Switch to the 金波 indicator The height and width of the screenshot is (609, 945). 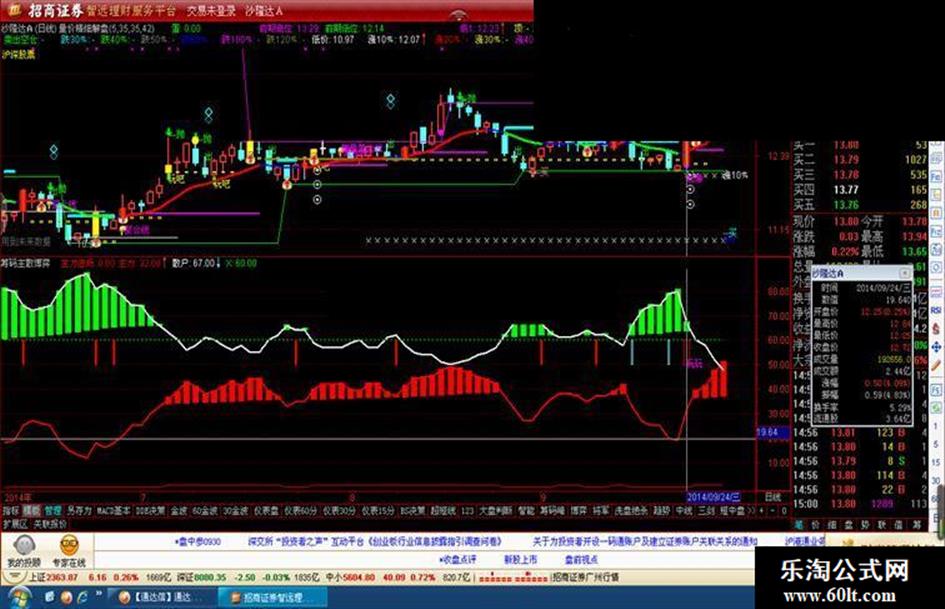coord(179,511)
